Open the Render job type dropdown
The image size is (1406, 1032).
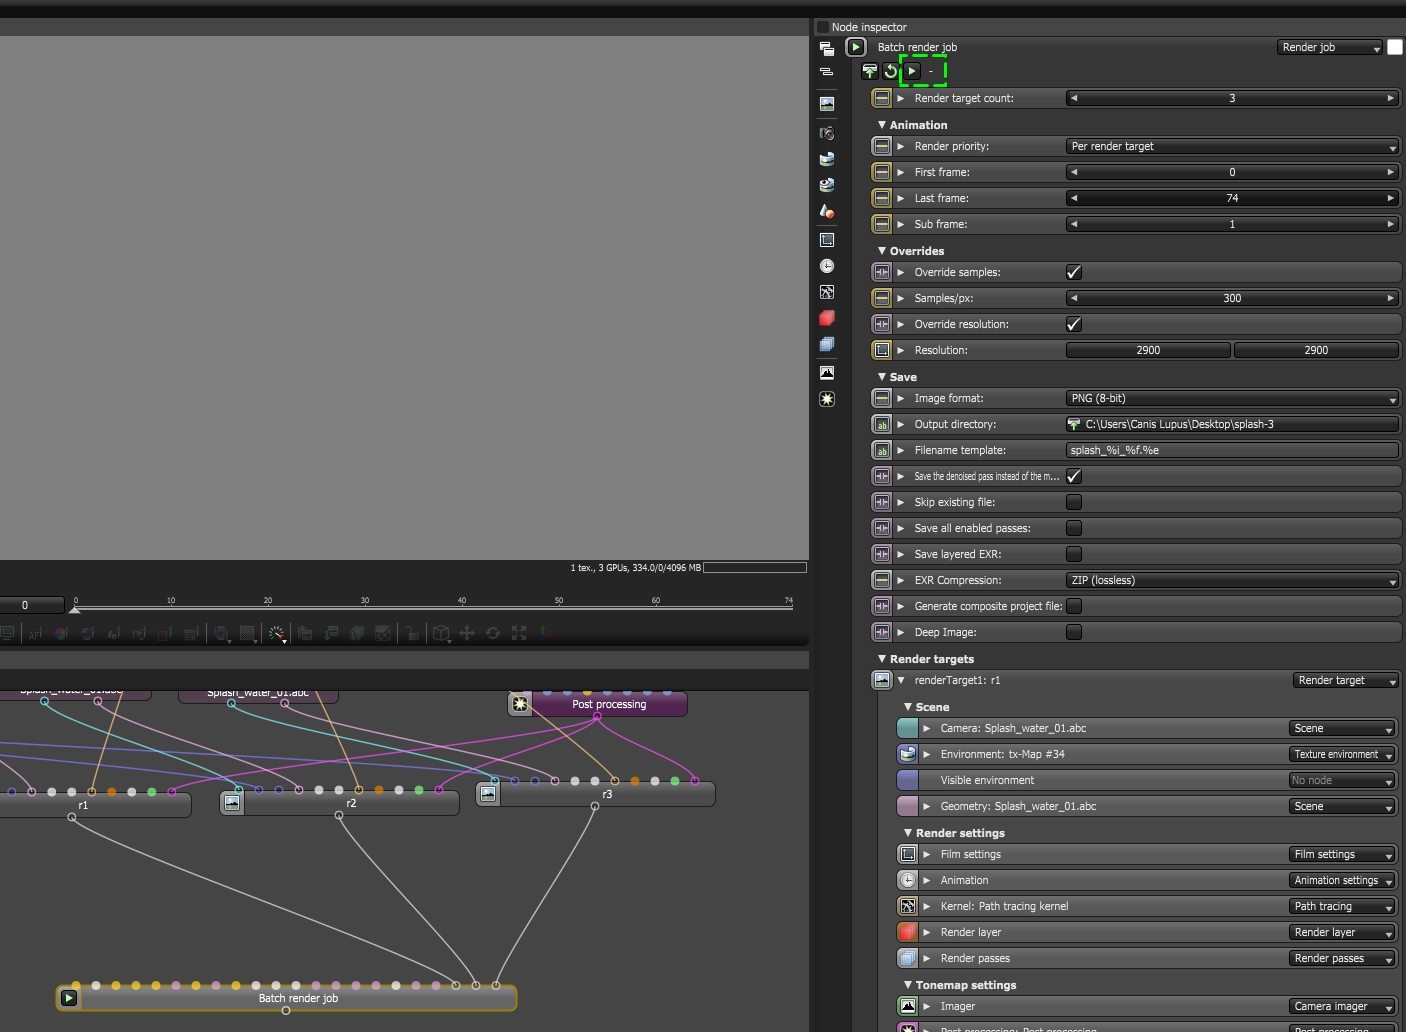(1330, 47)
